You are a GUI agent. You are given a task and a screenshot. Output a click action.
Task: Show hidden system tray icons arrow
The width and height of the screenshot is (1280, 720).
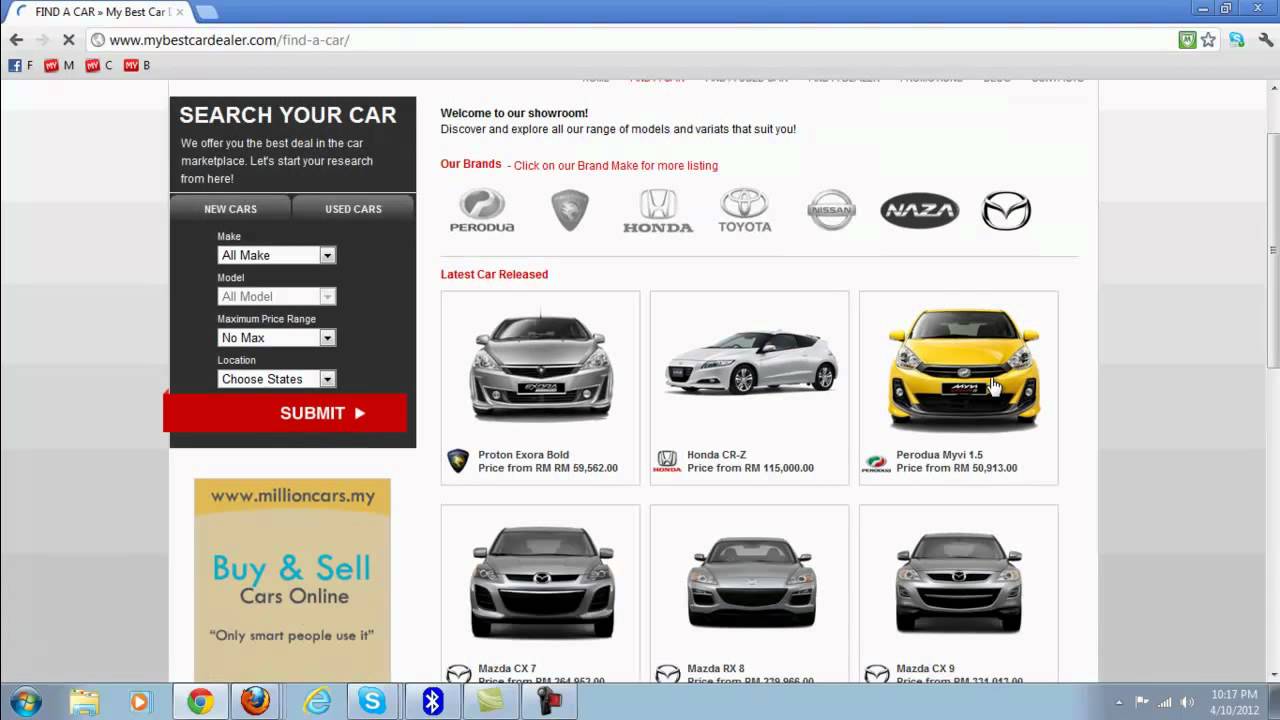(1119, 702)
